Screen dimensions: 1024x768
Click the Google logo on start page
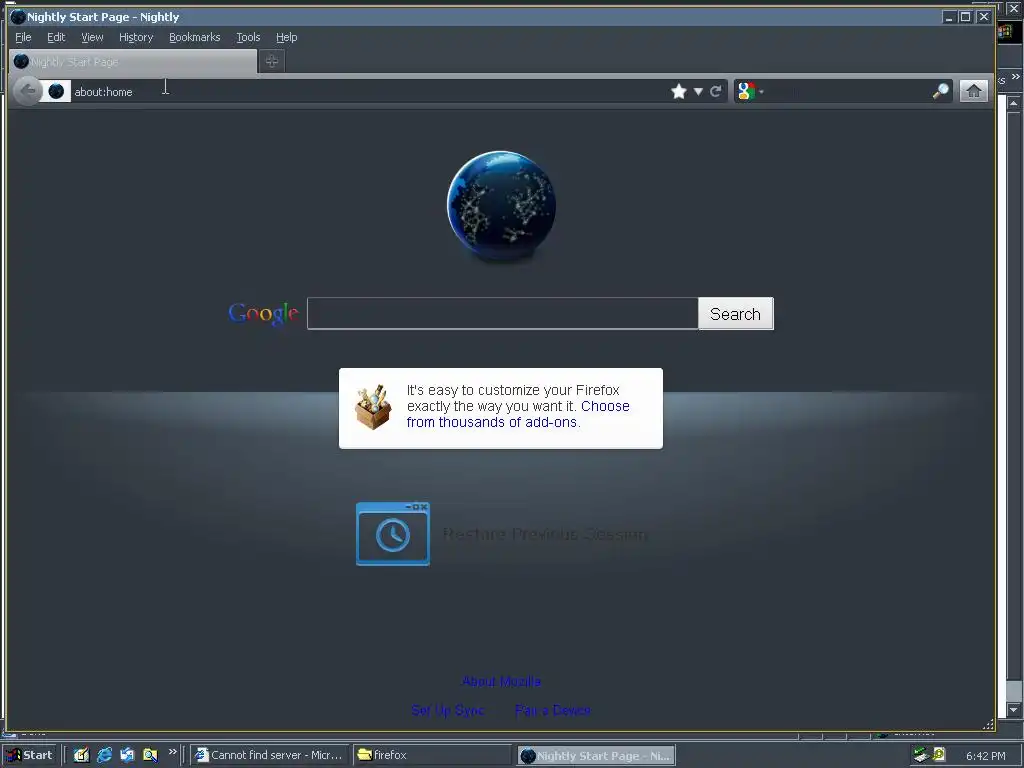point(263,314)
